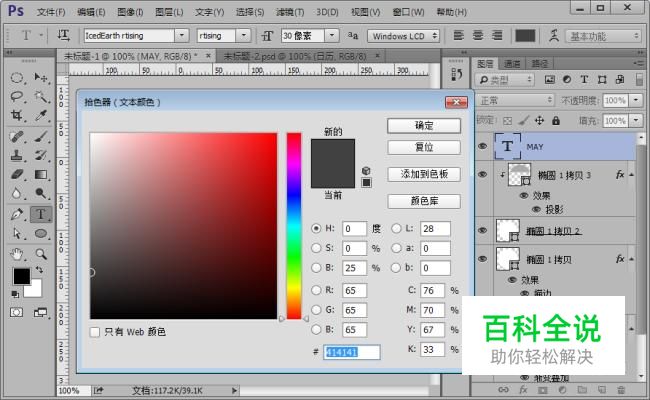
Task: Select the Magic Wand tool
Action: click(41, 96)
